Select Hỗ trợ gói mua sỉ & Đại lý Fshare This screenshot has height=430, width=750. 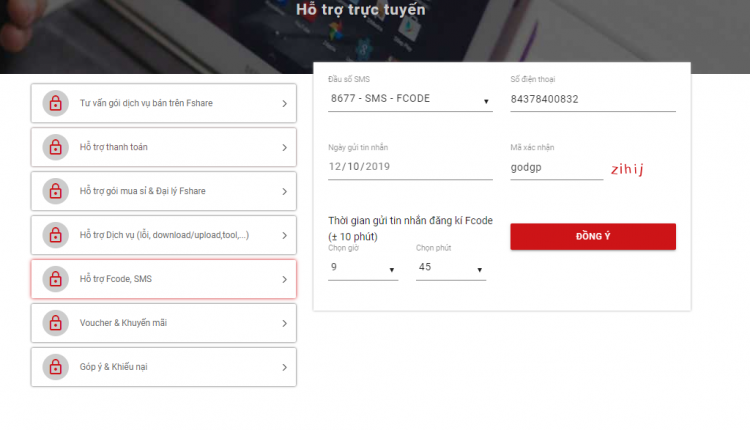coord(164,191)
